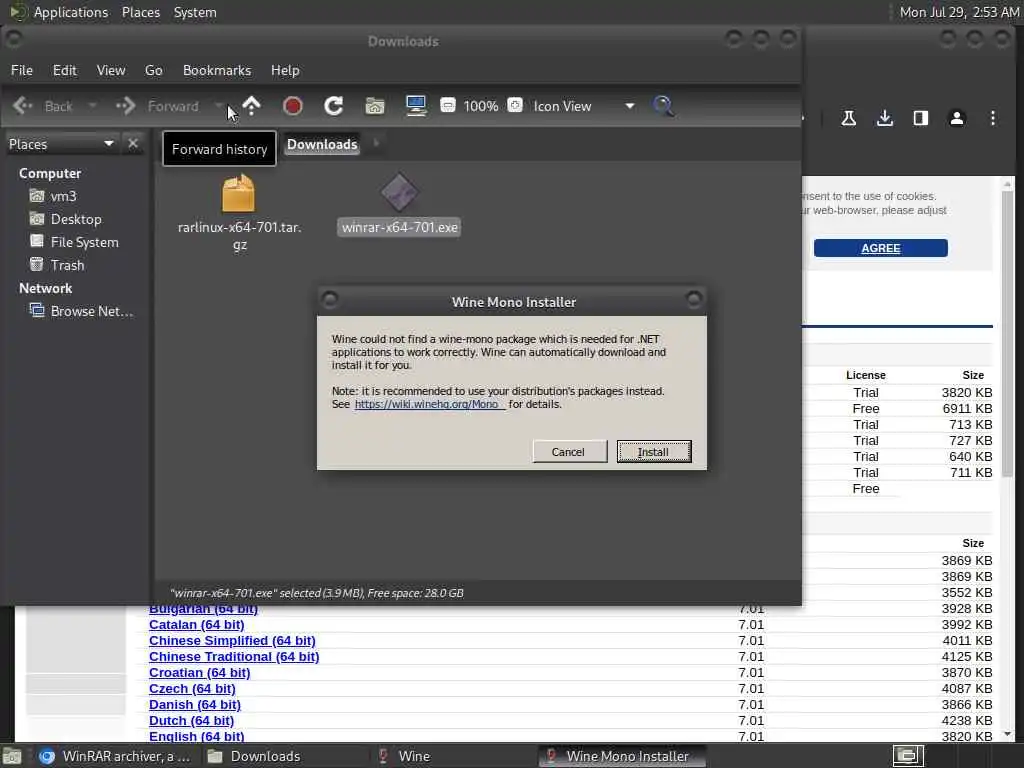Image resolution: width=1024 pixels, height=768 pixels.
Task: Click Show Desktop icon in bottom panel
Action: click(12, 757)
